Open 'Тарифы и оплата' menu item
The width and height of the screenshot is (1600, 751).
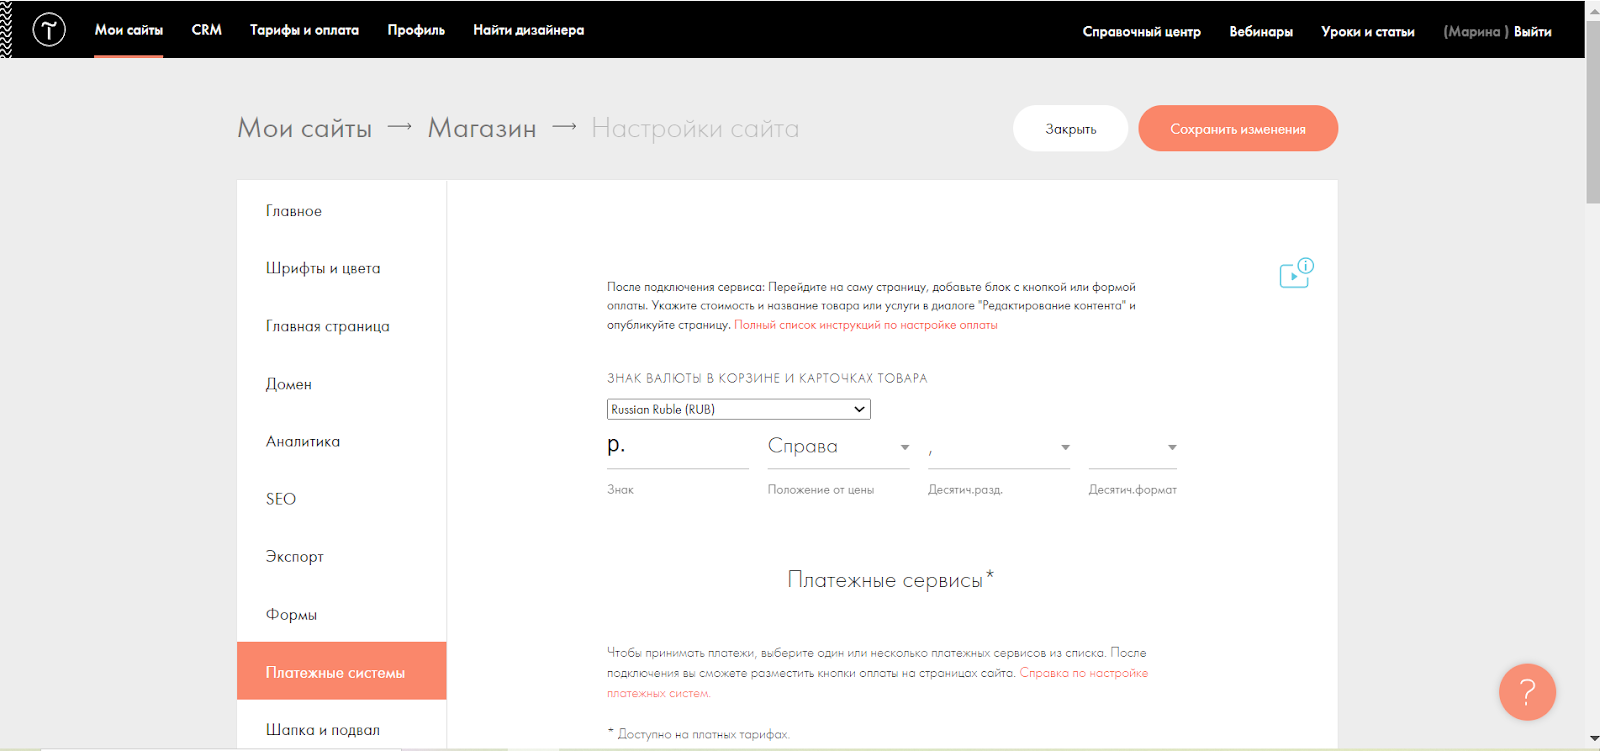(304, 30)
